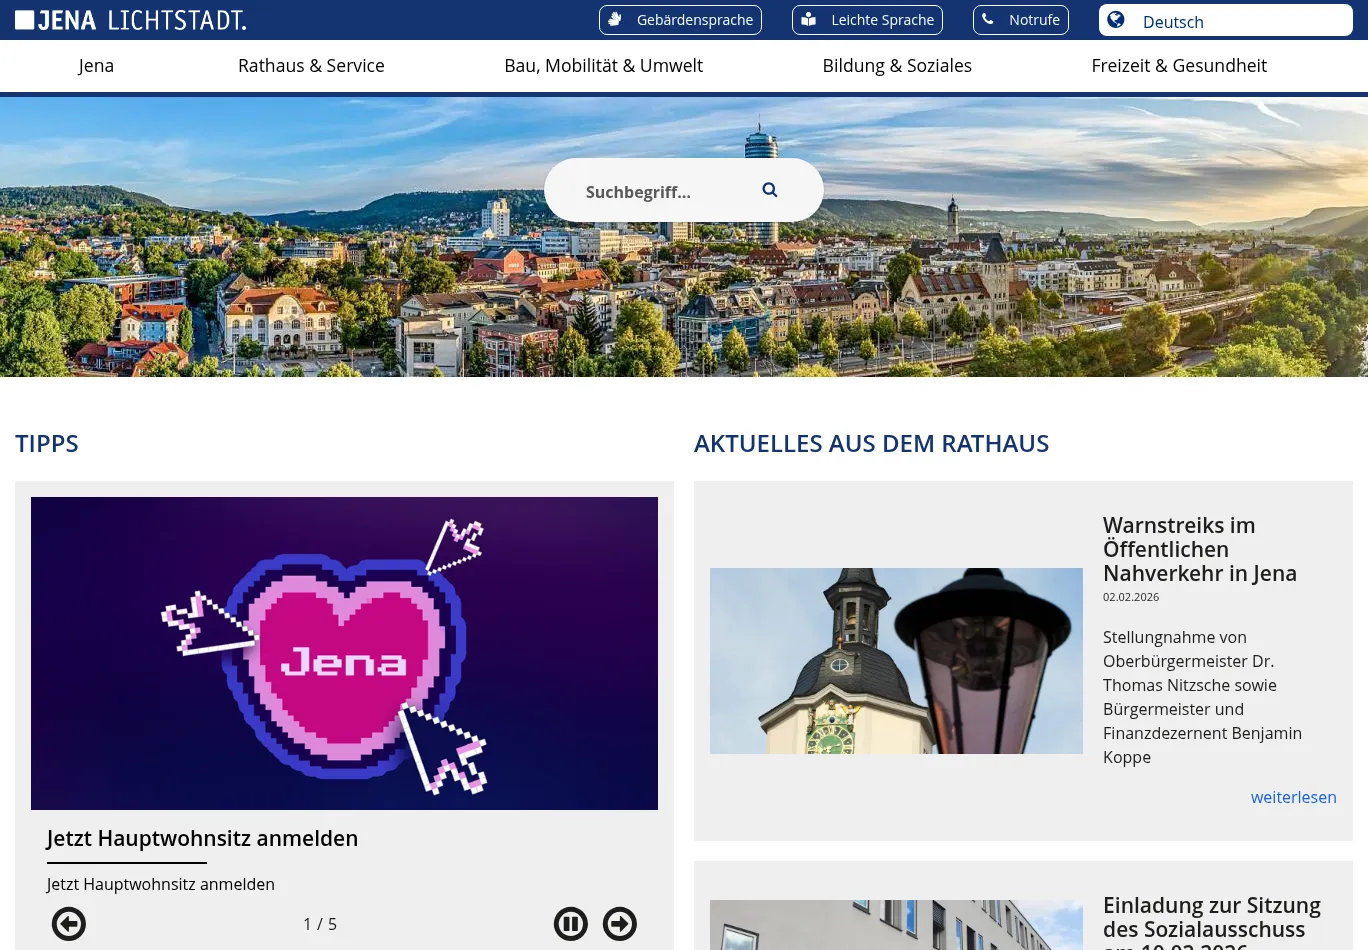Open the clock tower news thumbnail
This screenshot has width=1368, height=950.
point(896,661)
